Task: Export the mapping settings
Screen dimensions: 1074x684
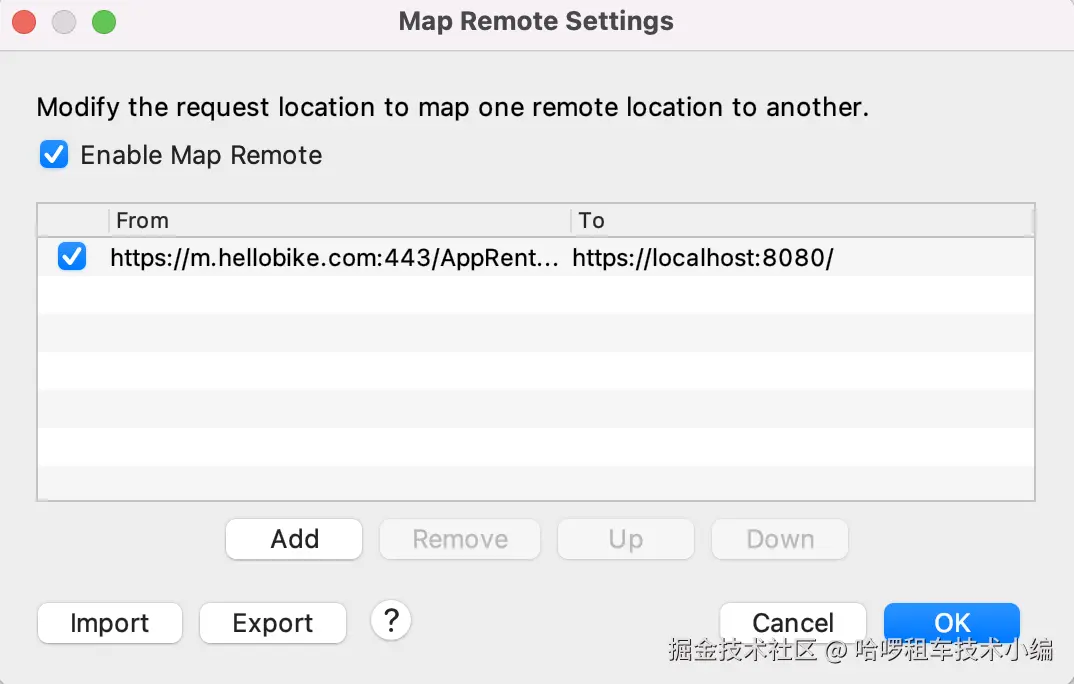Action: (x=273, y=623)
